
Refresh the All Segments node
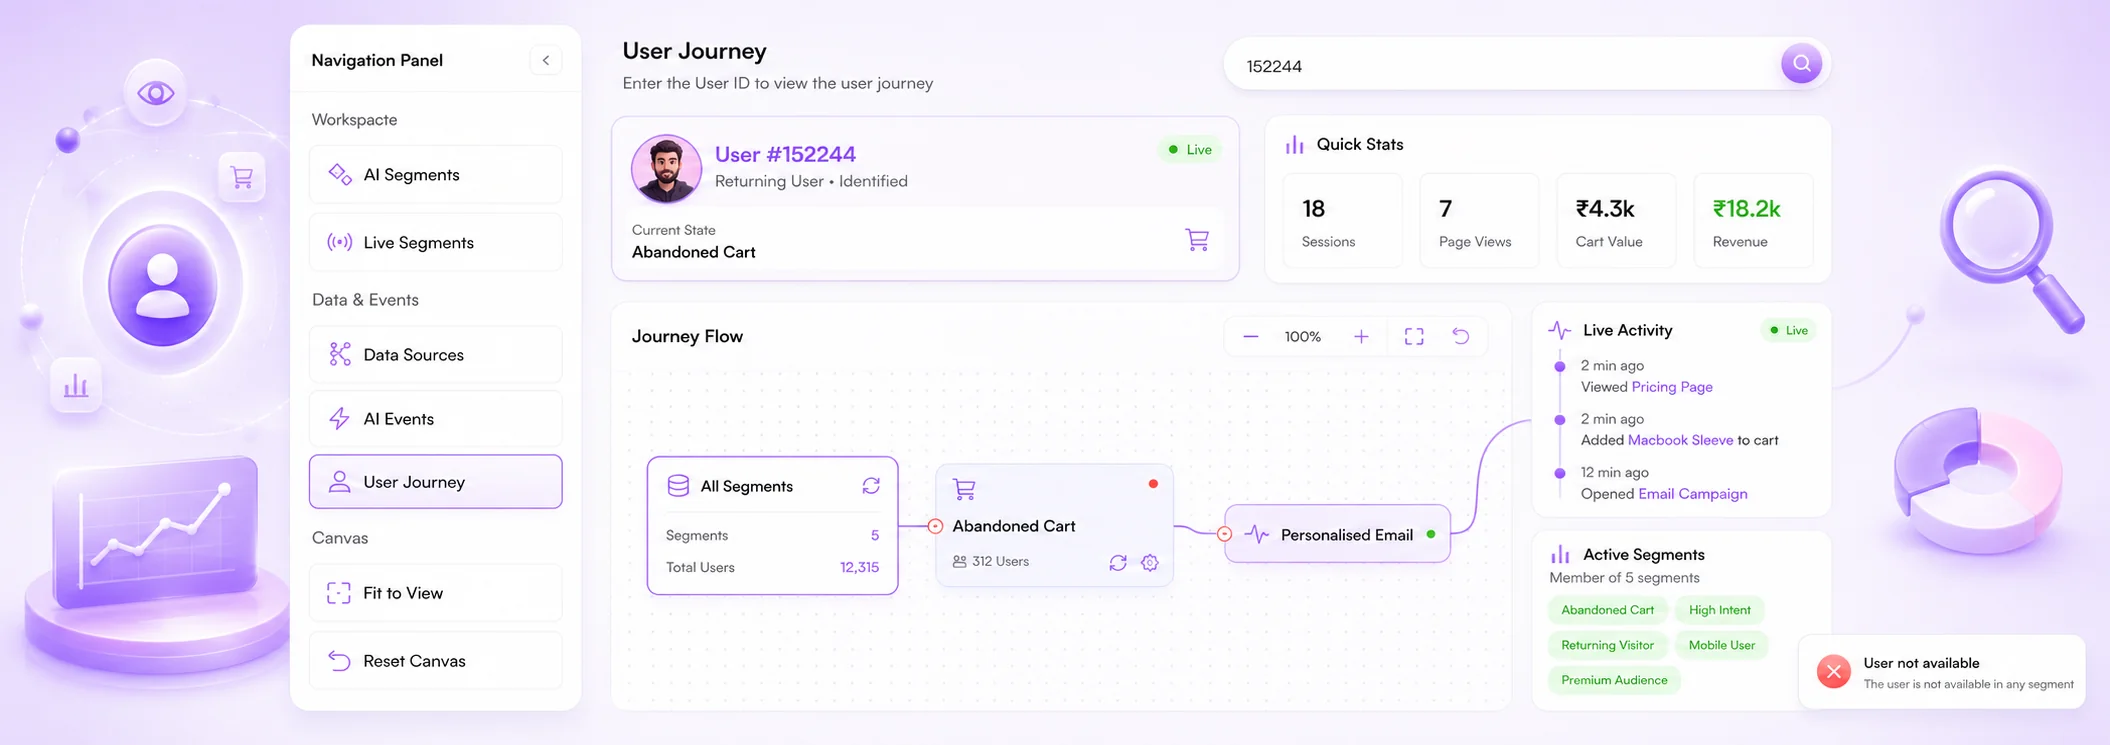[x=871, y=486]
